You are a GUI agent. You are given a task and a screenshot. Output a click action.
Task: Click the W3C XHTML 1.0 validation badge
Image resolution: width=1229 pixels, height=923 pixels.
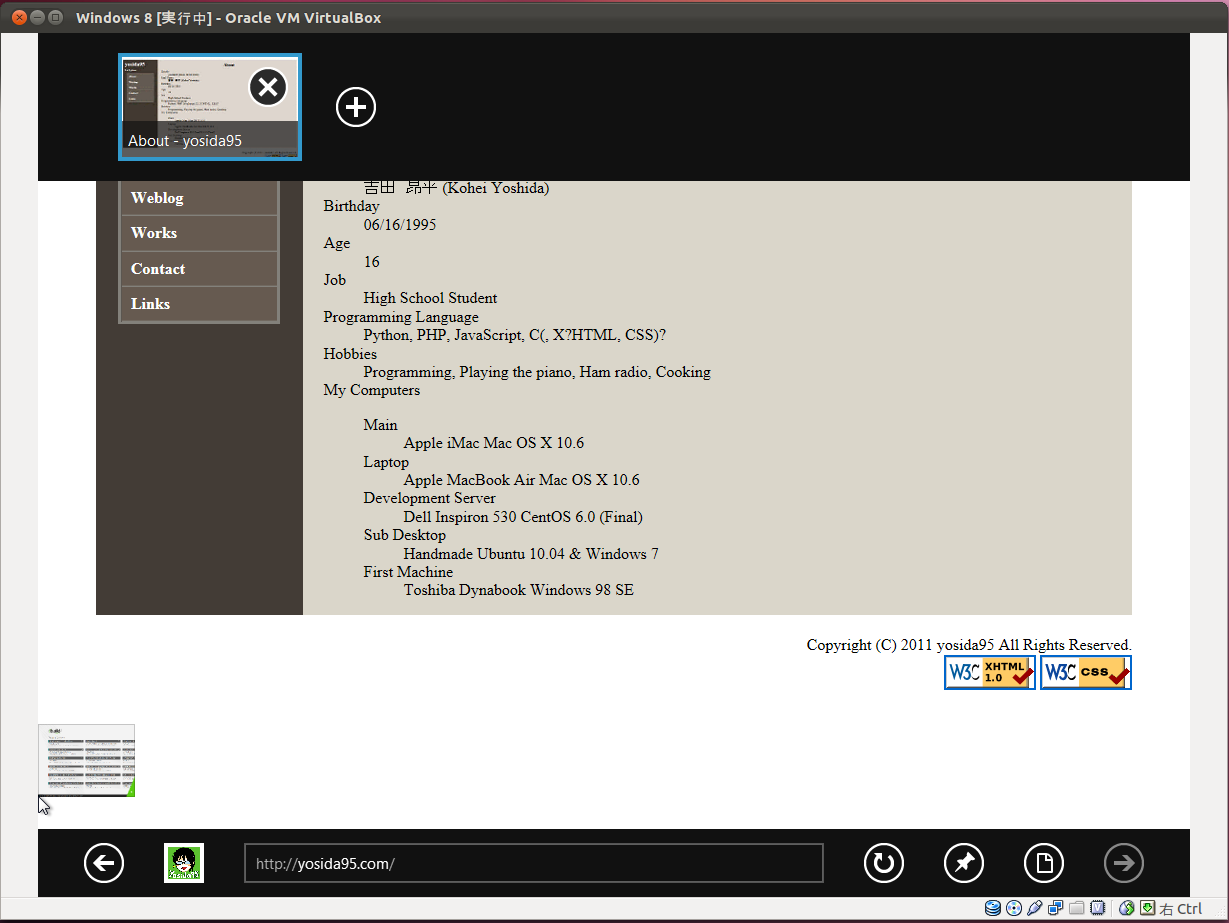pos(989,673)
